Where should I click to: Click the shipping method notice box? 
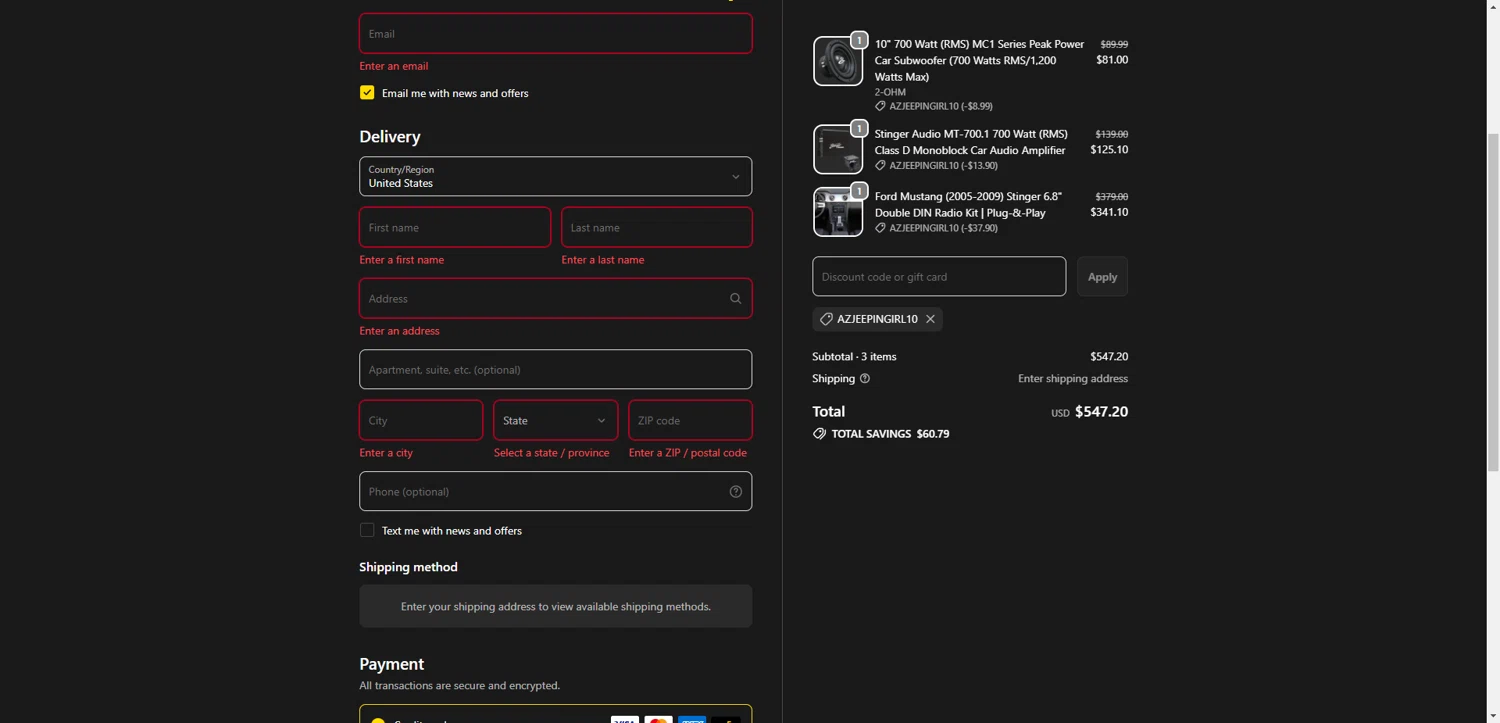tap(555, 606)
